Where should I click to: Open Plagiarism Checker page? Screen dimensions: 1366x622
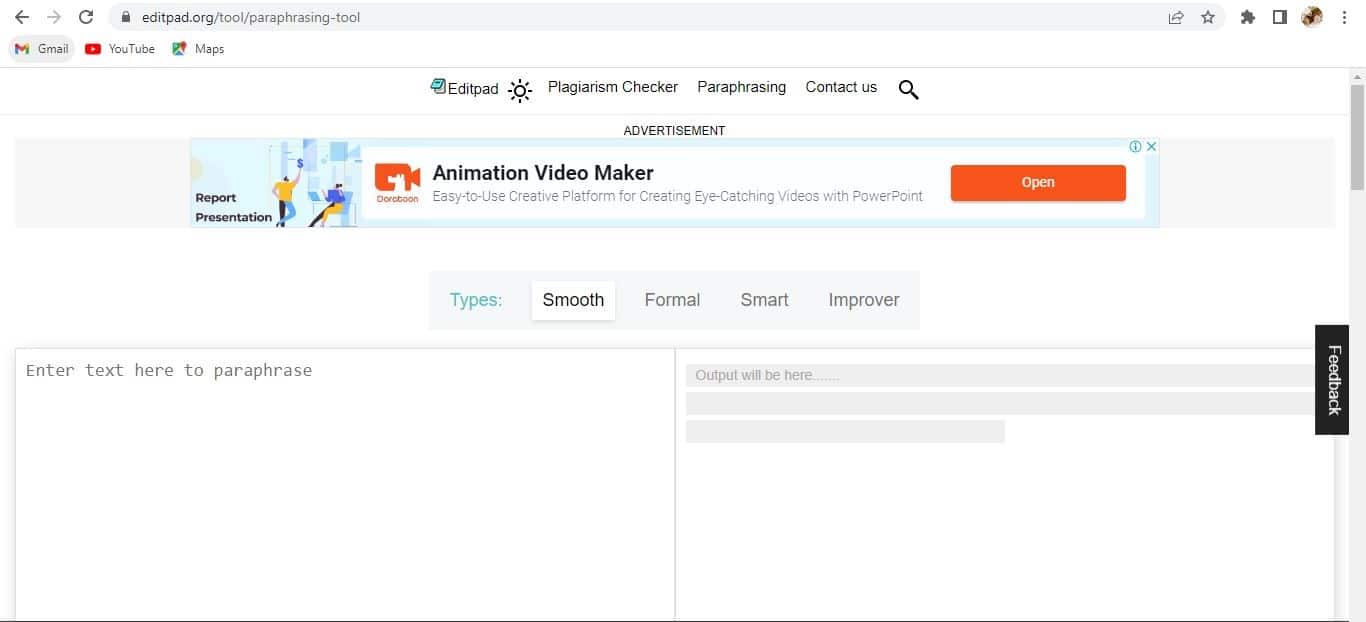tap(613, 87)
